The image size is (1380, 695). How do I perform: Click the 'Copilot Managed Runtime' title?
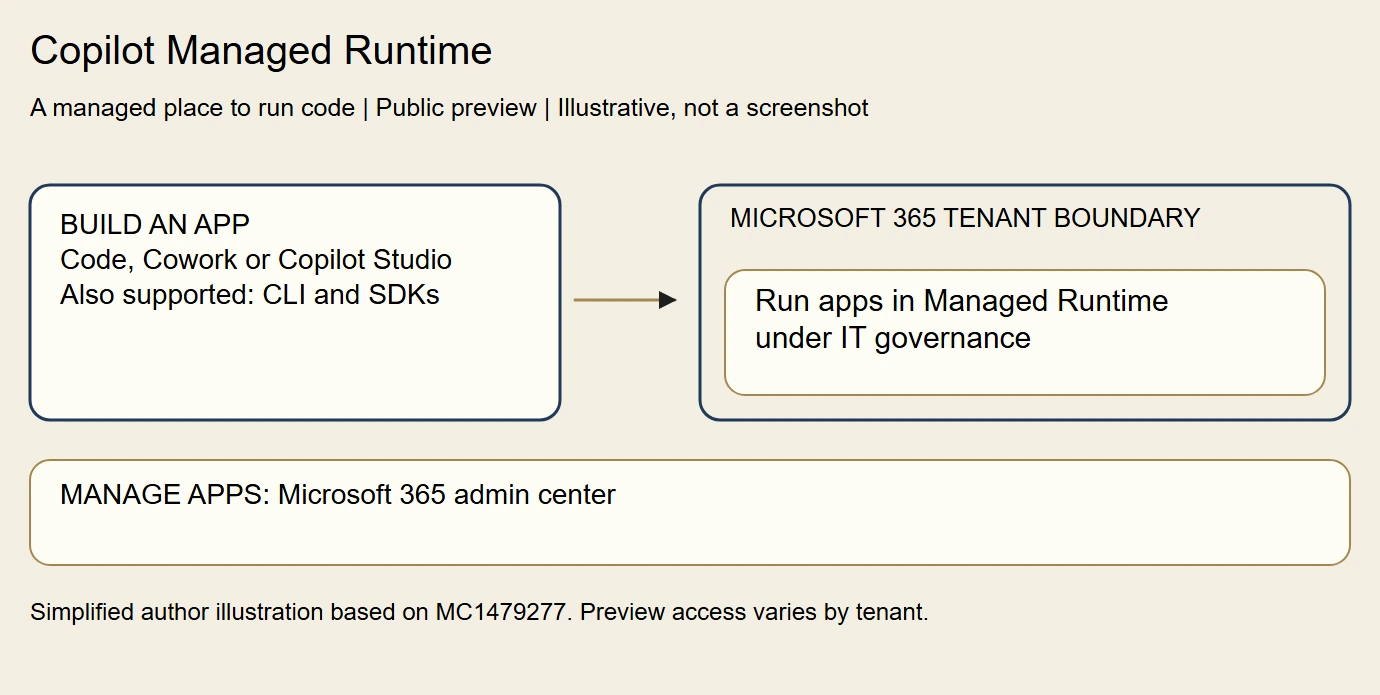261,51
